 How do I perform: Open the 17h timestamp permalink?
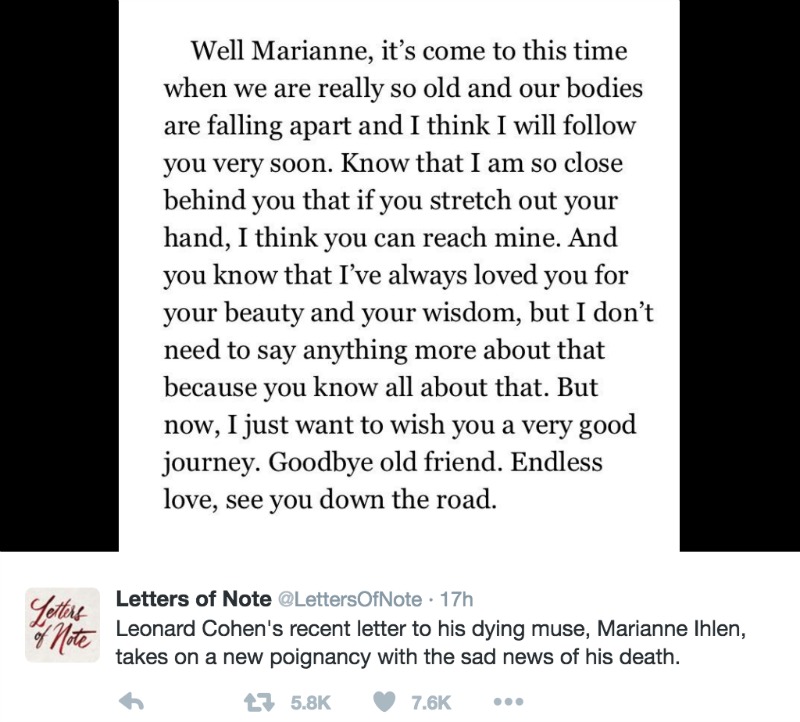(x=457, y=599)
